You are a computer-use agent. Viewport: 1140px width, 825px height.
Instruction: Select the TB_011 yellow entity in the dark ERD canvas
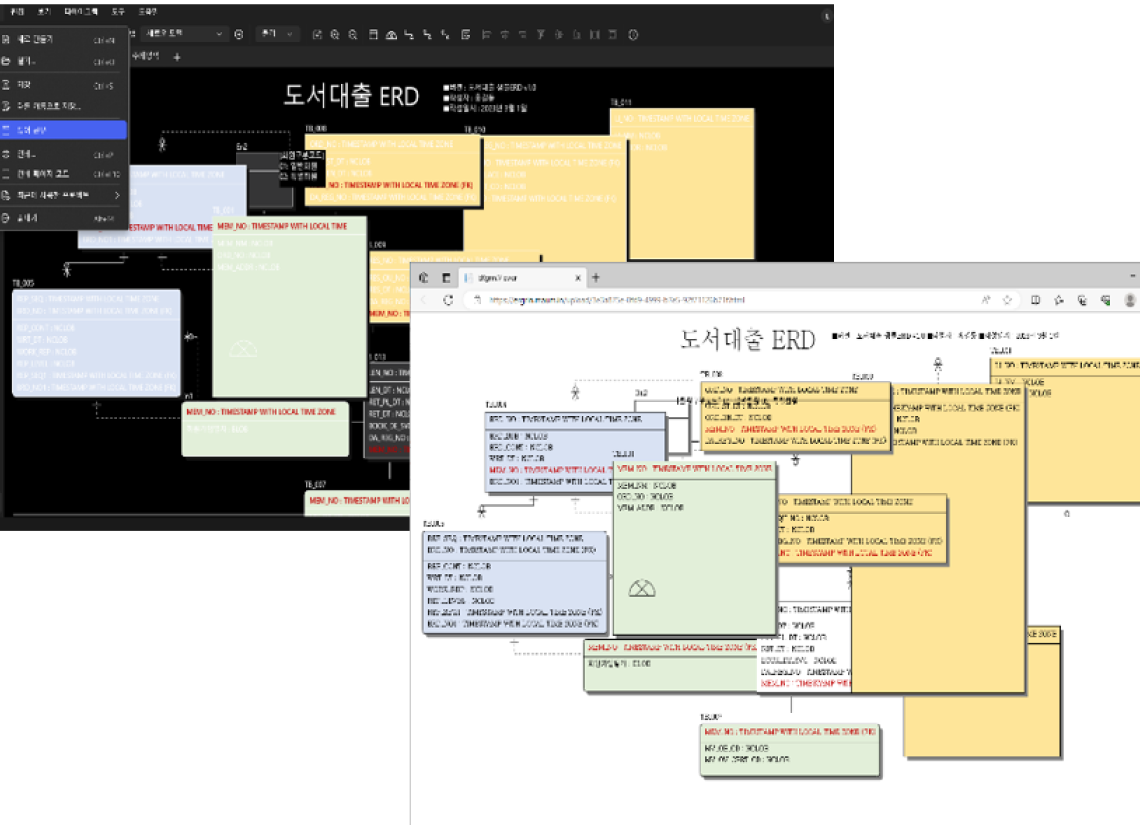tap(681, 185)
